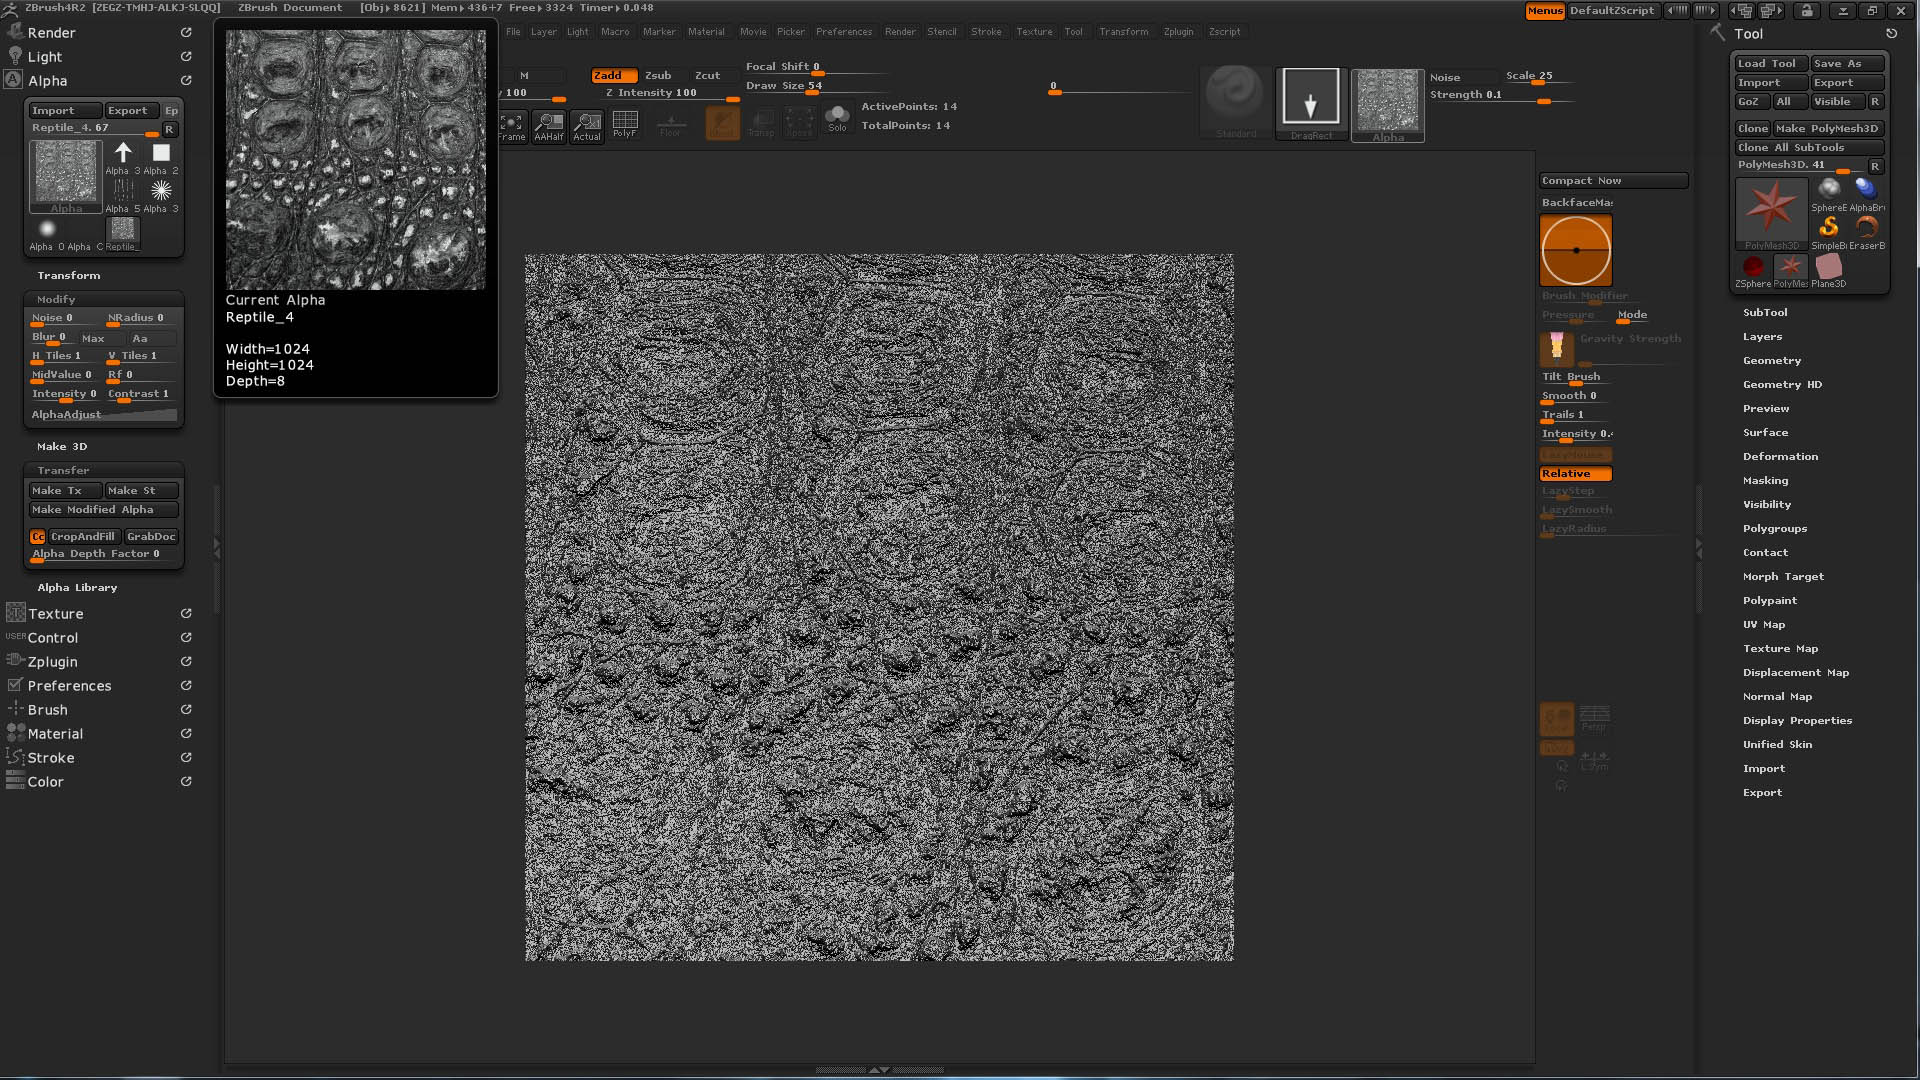
Task: Click the Tool palette reset icon
Action: pos(1891,33)
